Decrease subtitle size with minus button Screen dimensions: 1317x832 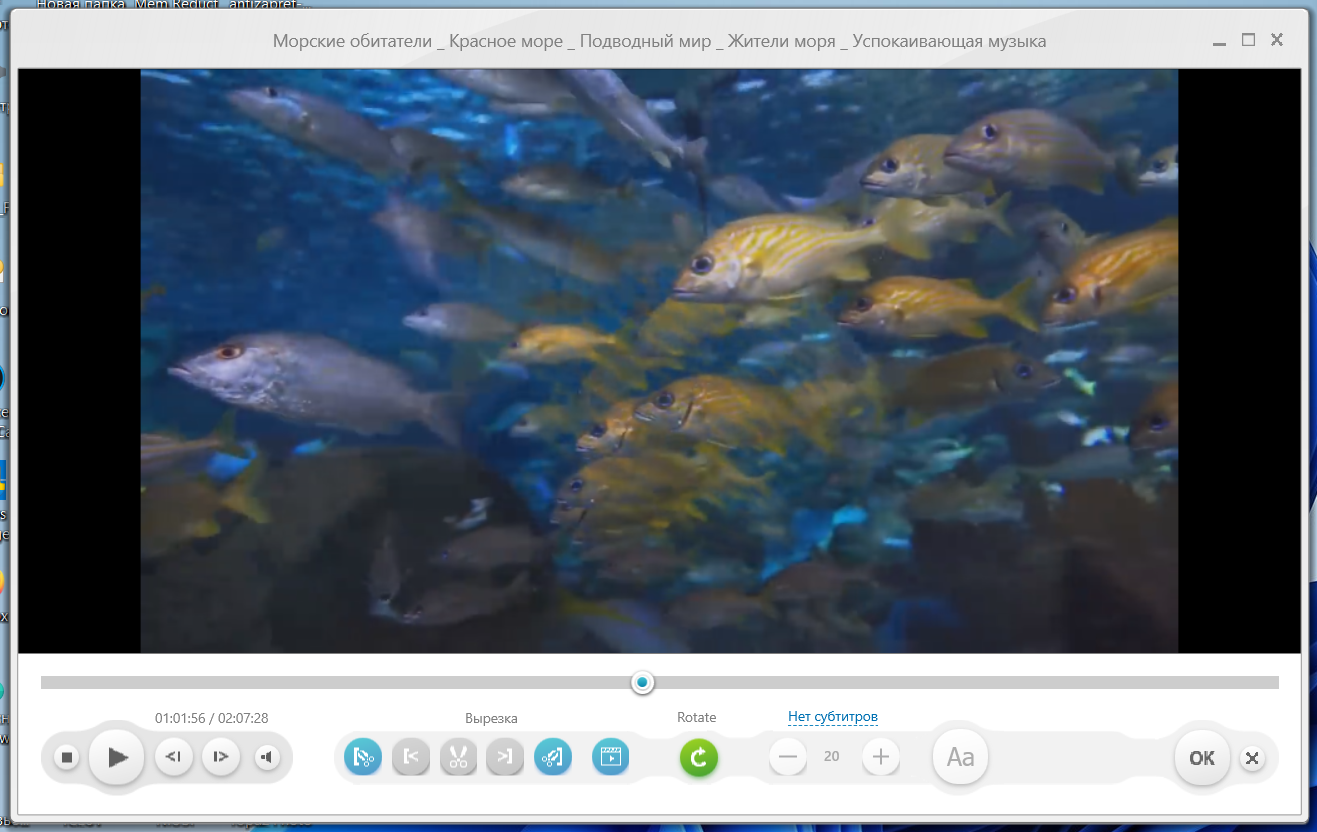788,757
